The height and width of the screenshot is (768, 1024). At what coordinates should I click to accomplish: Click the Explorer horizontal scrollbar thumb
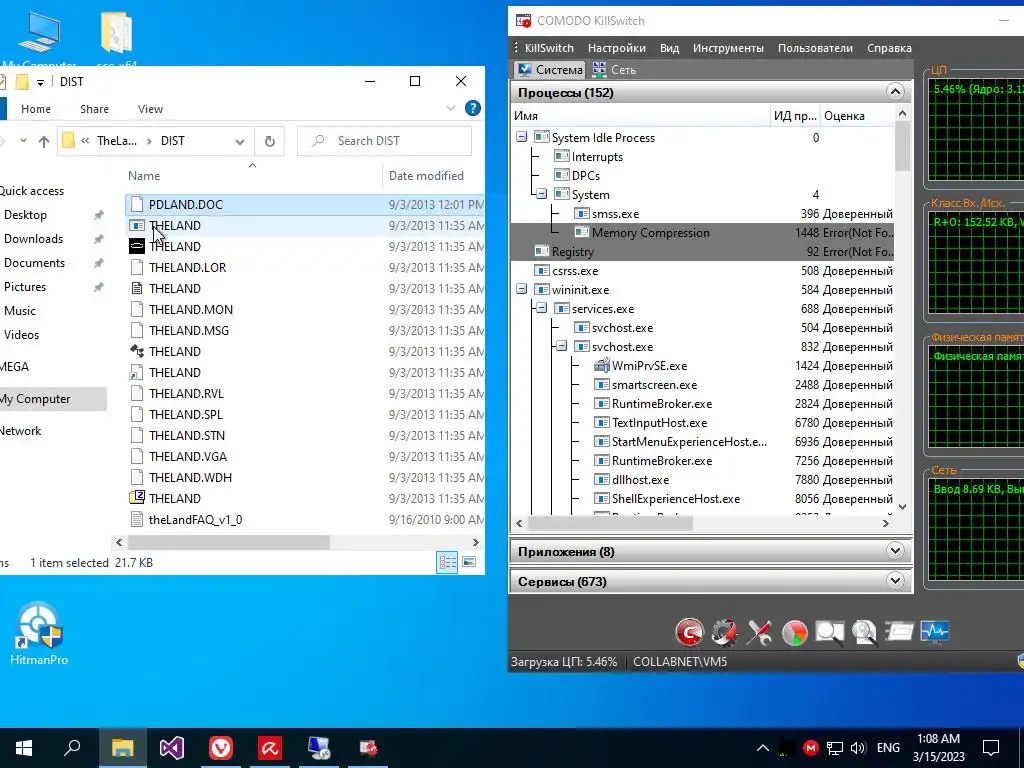pos(229,542)
